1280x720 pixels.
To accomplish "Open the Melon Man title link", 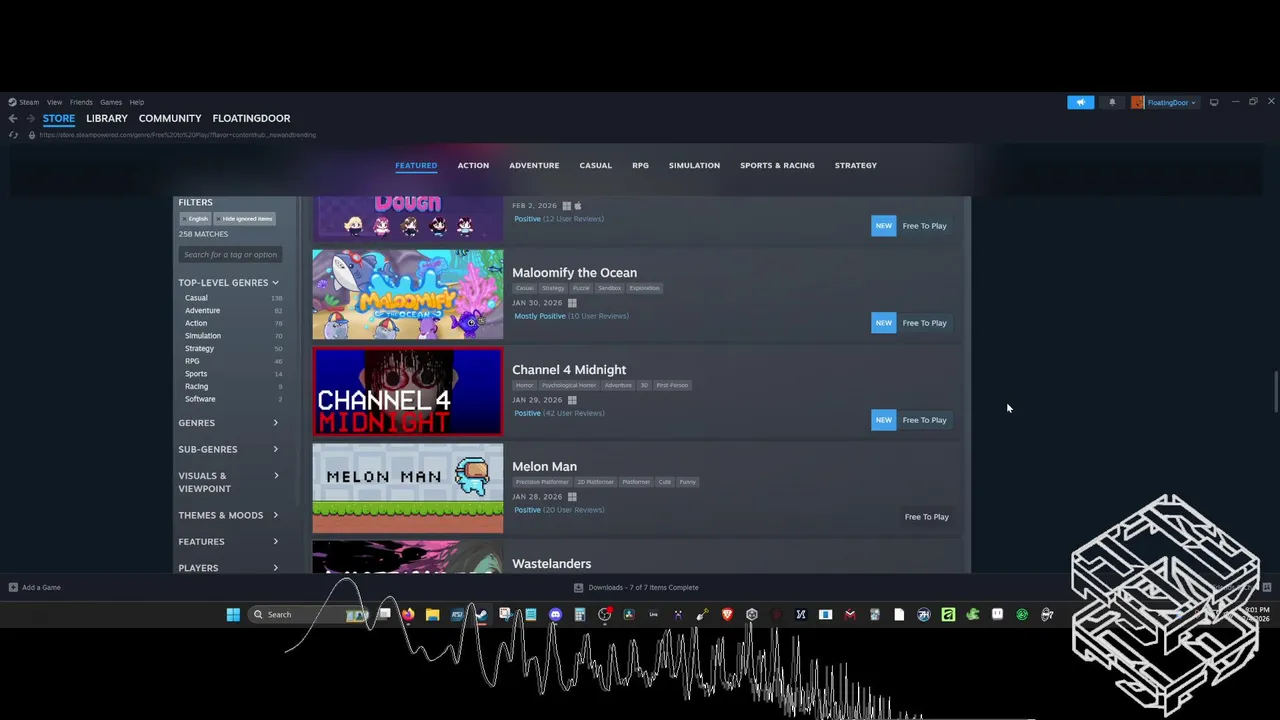I will [544, 466].
